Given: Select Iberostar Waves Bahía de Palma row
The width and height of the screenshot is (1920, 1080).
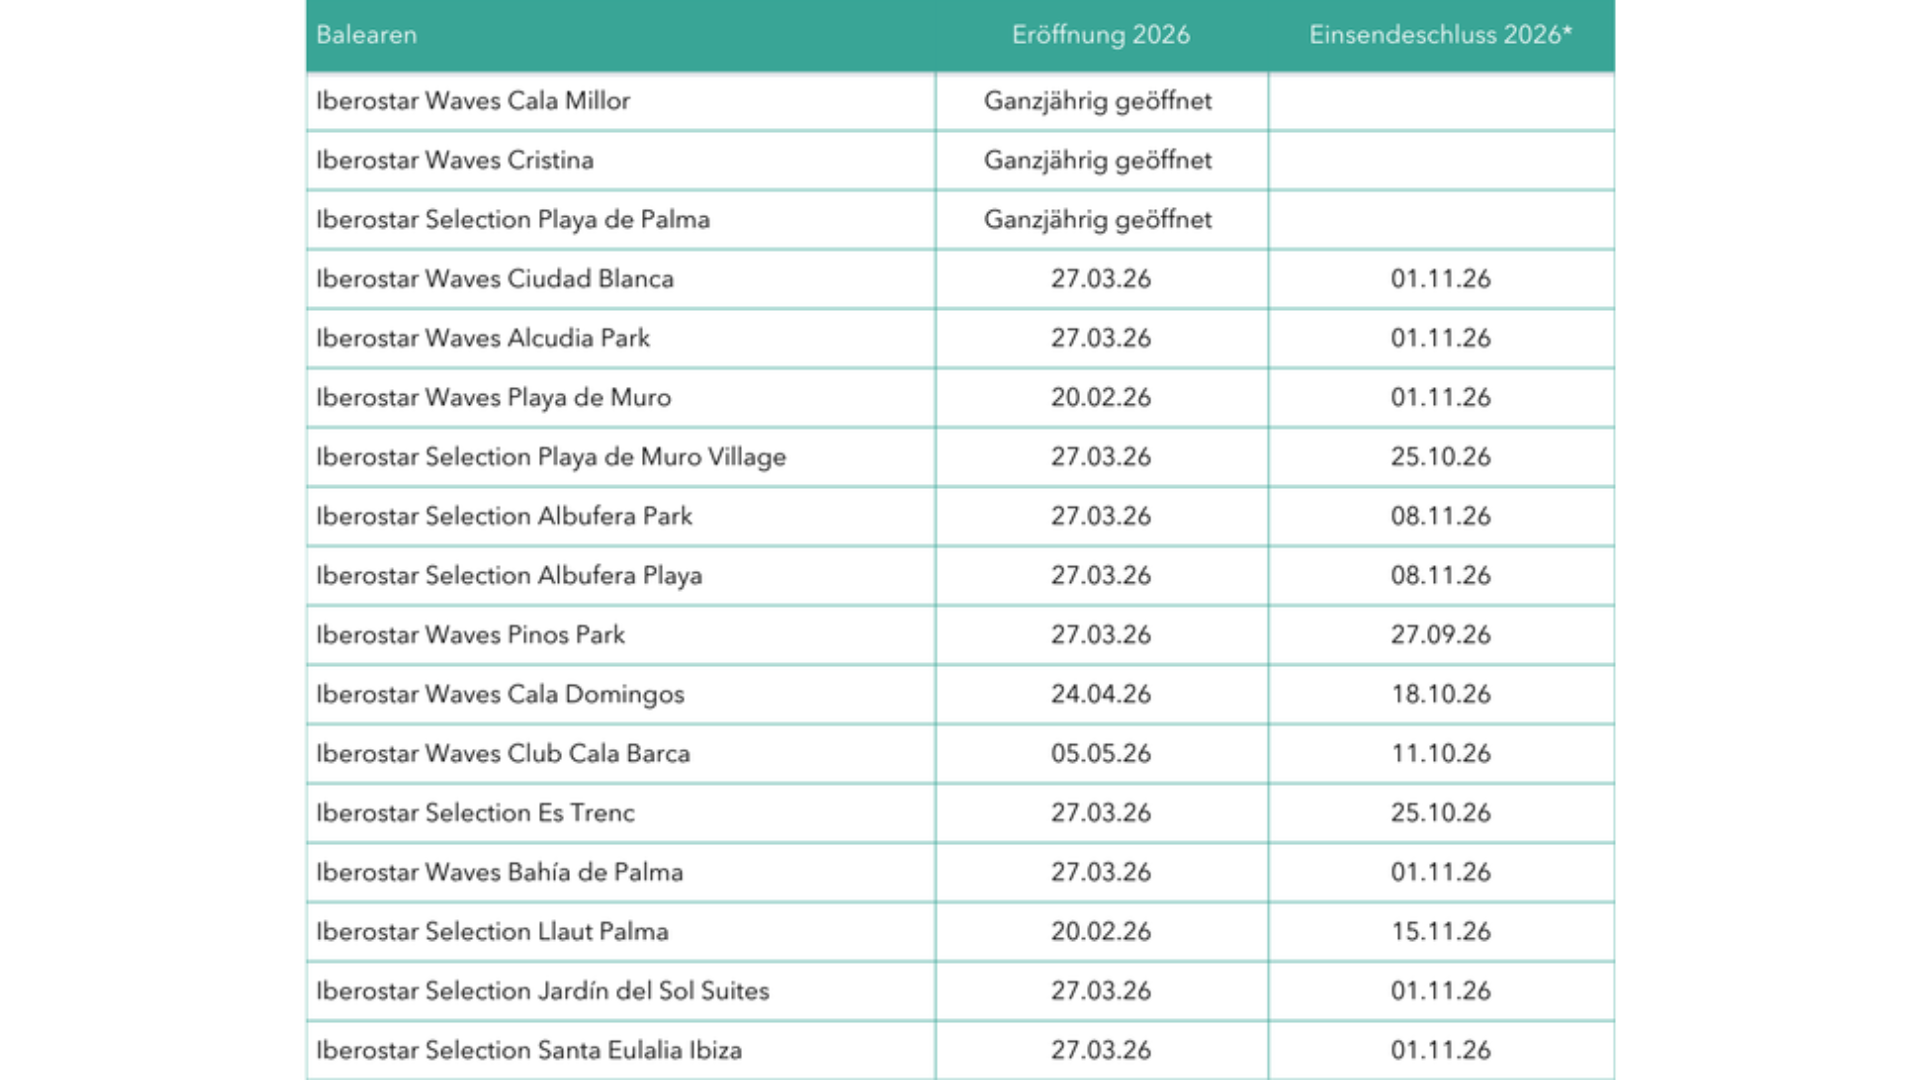Looking at the screenshot, I should point(499,872).
